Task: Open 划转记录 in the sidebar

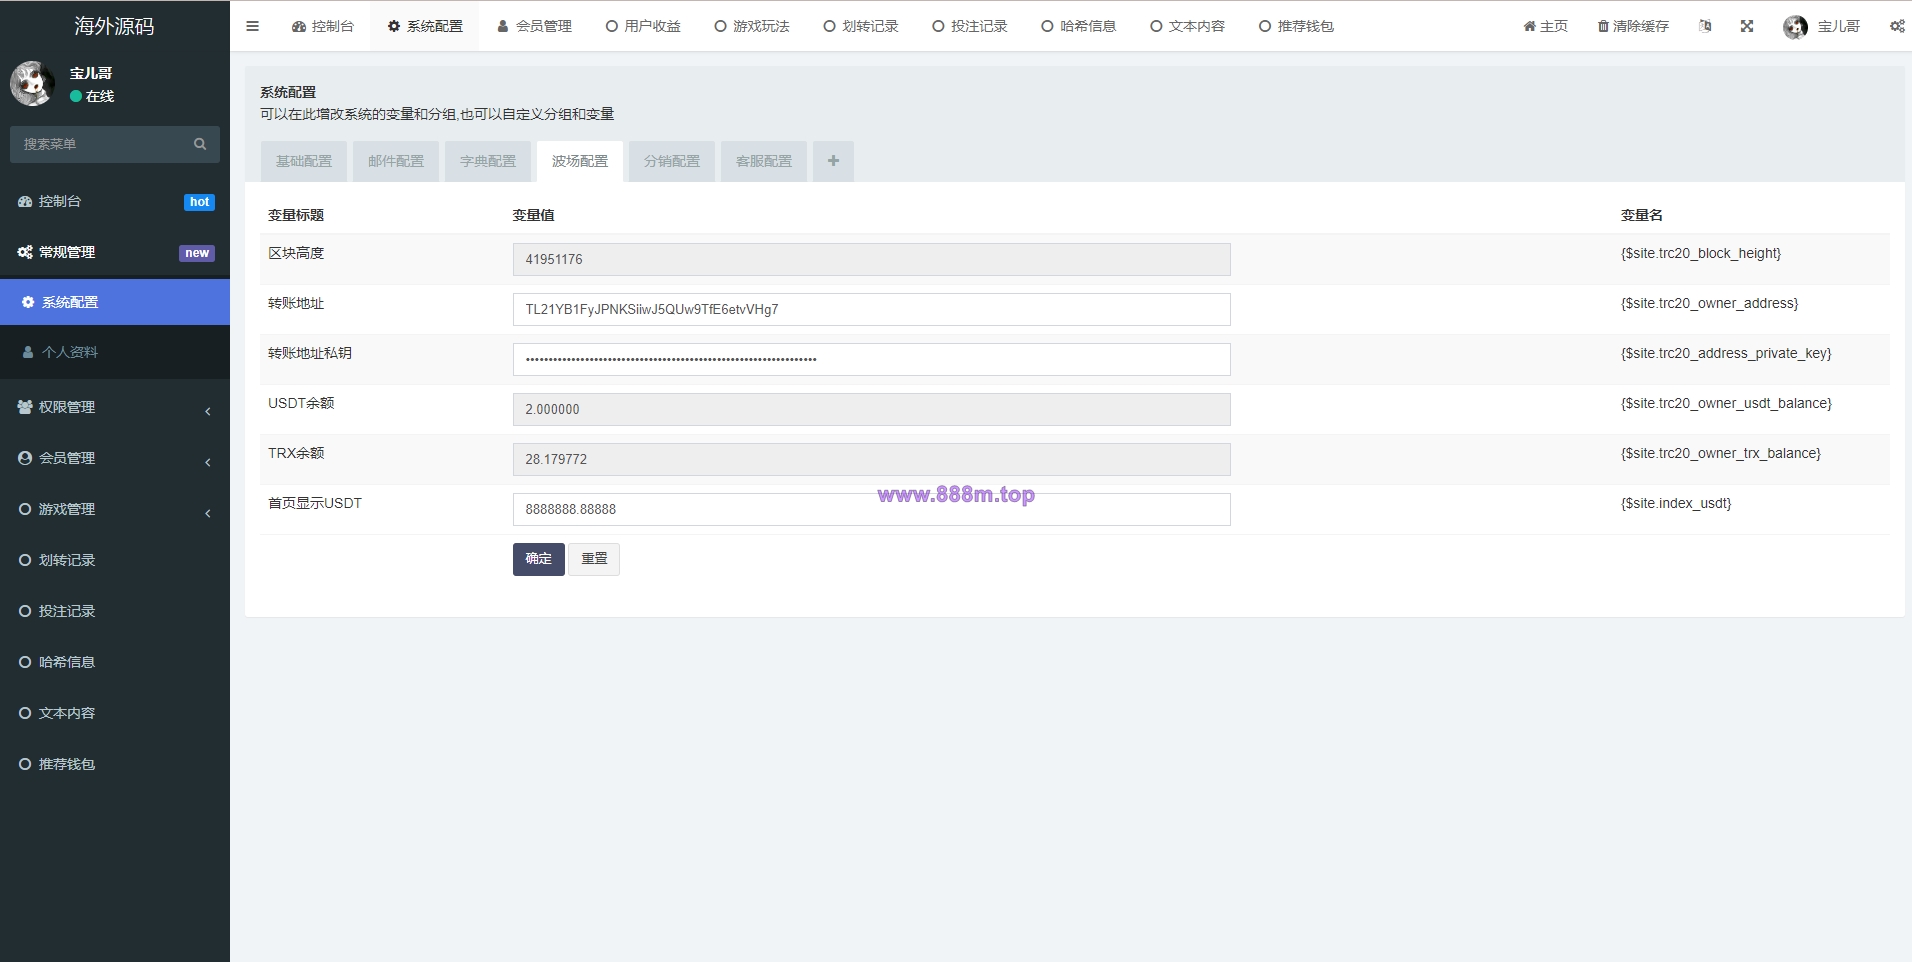Action: pyautogui.click(x=115, y=560)
